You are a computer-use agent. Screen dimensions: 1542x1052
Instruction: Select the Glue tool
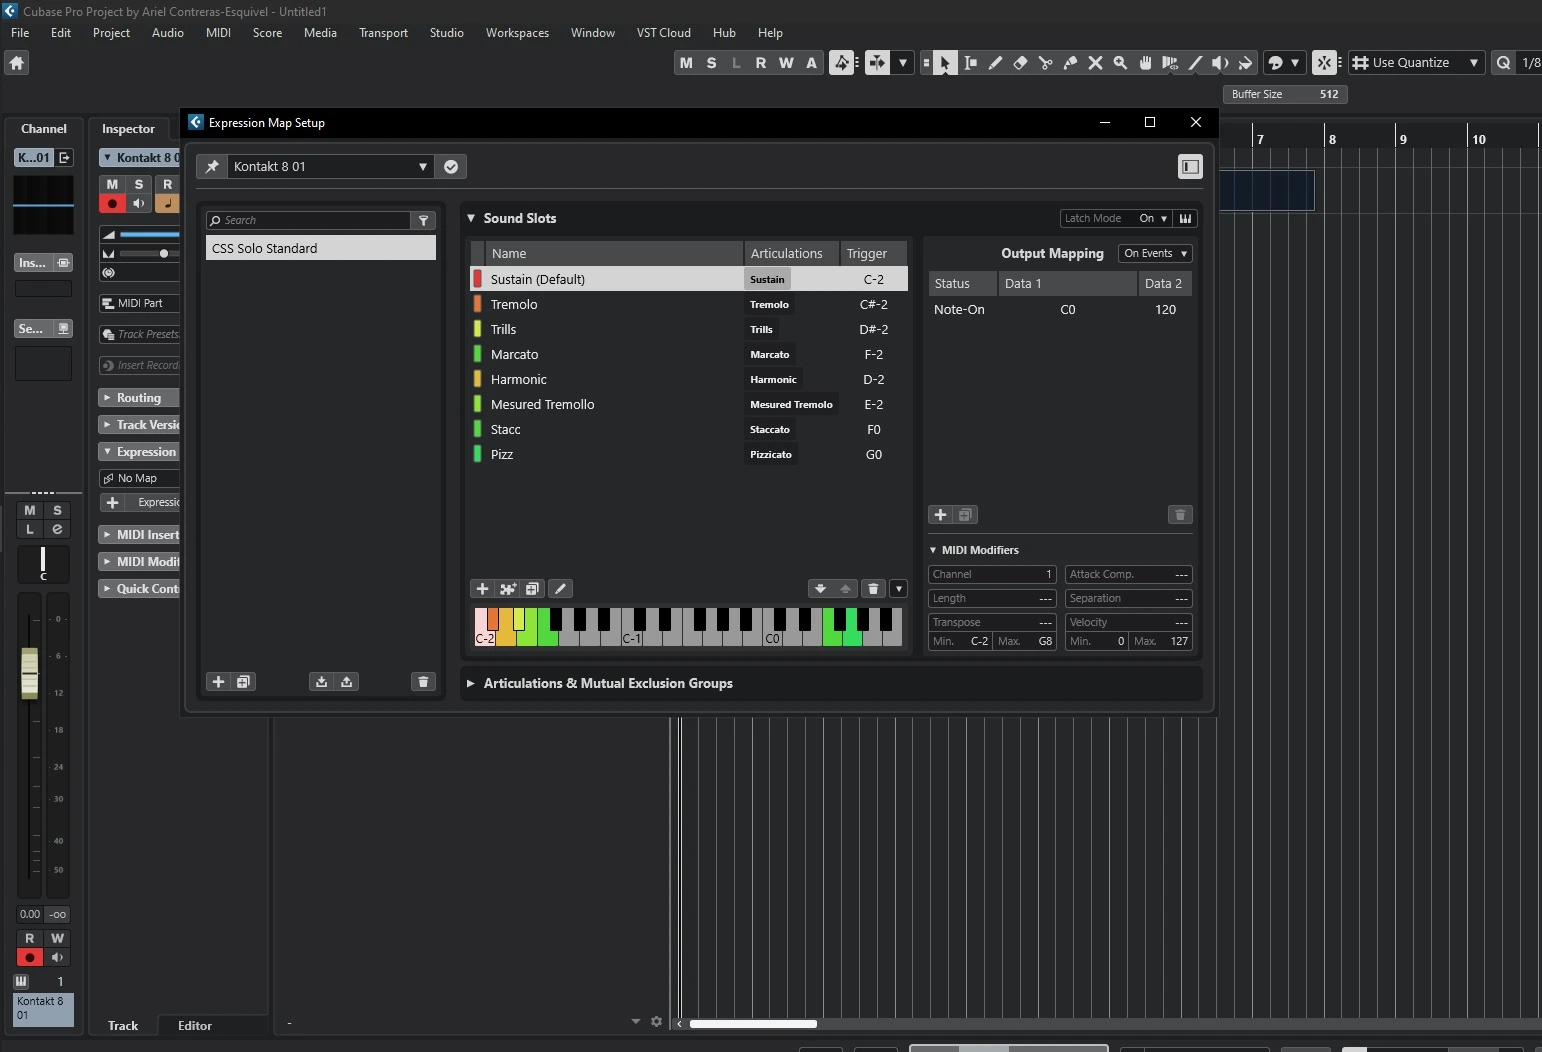coord(1070,63)
